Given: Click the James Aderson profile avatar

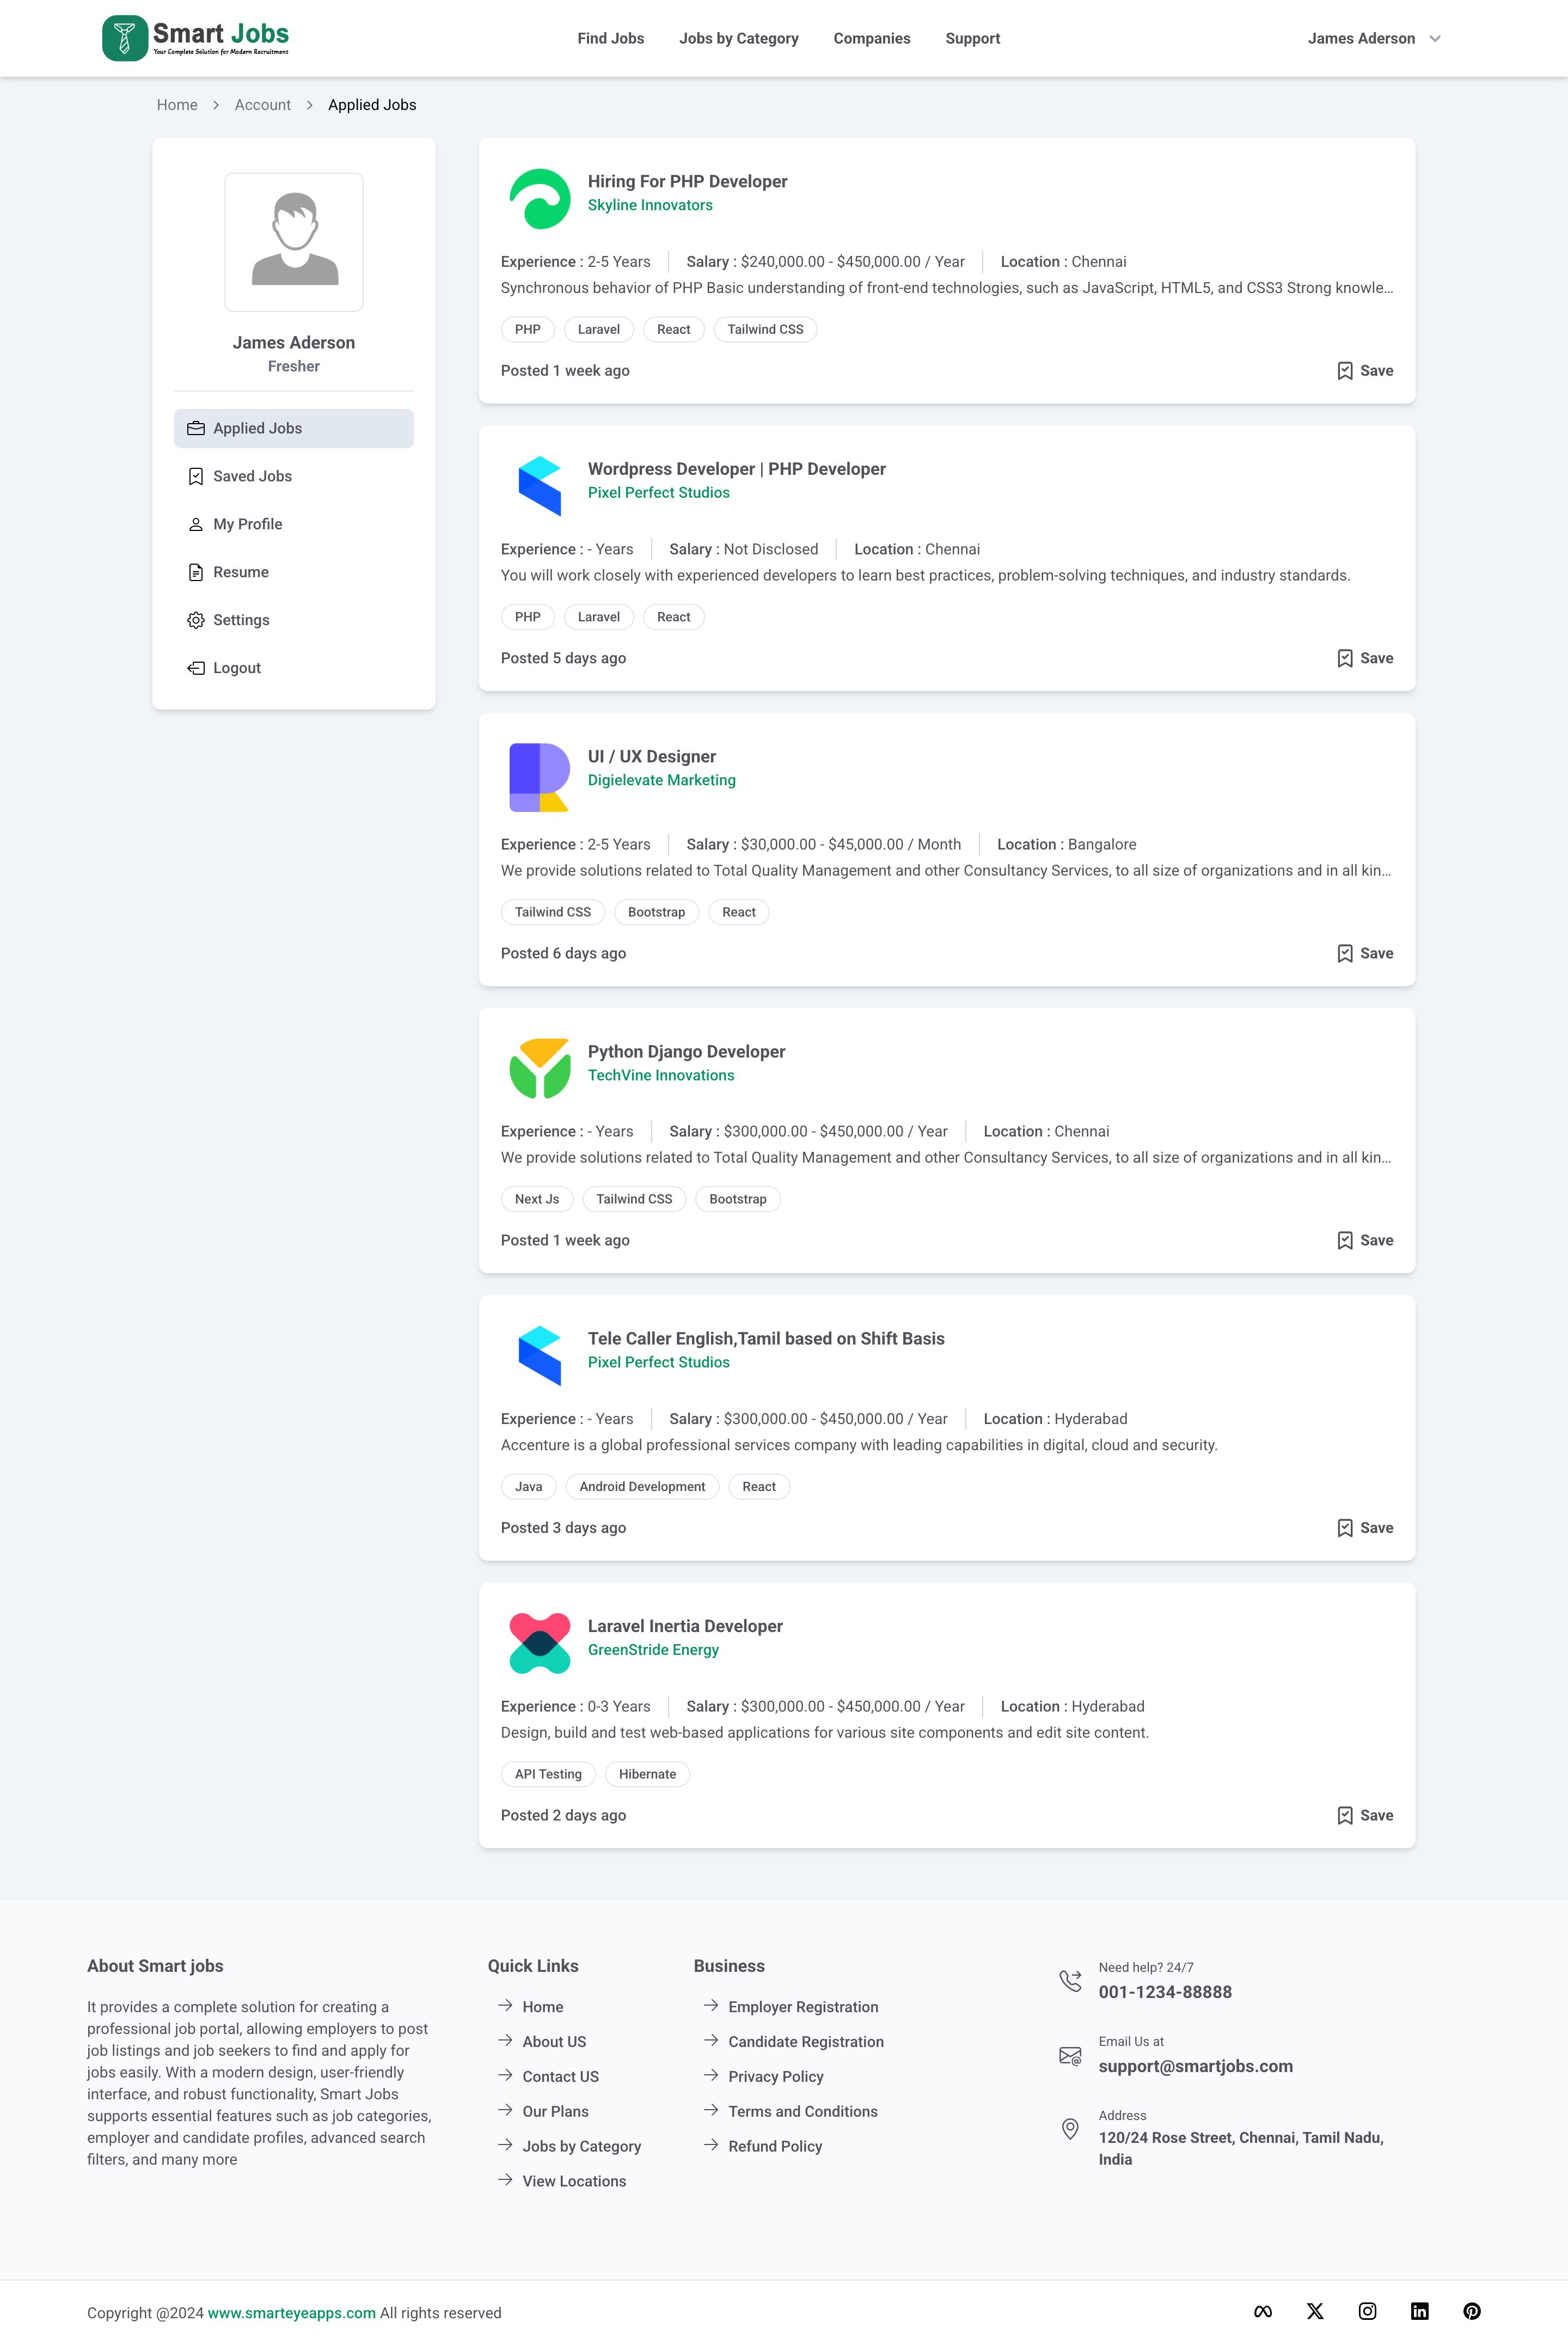Looking at the screenshot, I should click(x=294, y=242).
